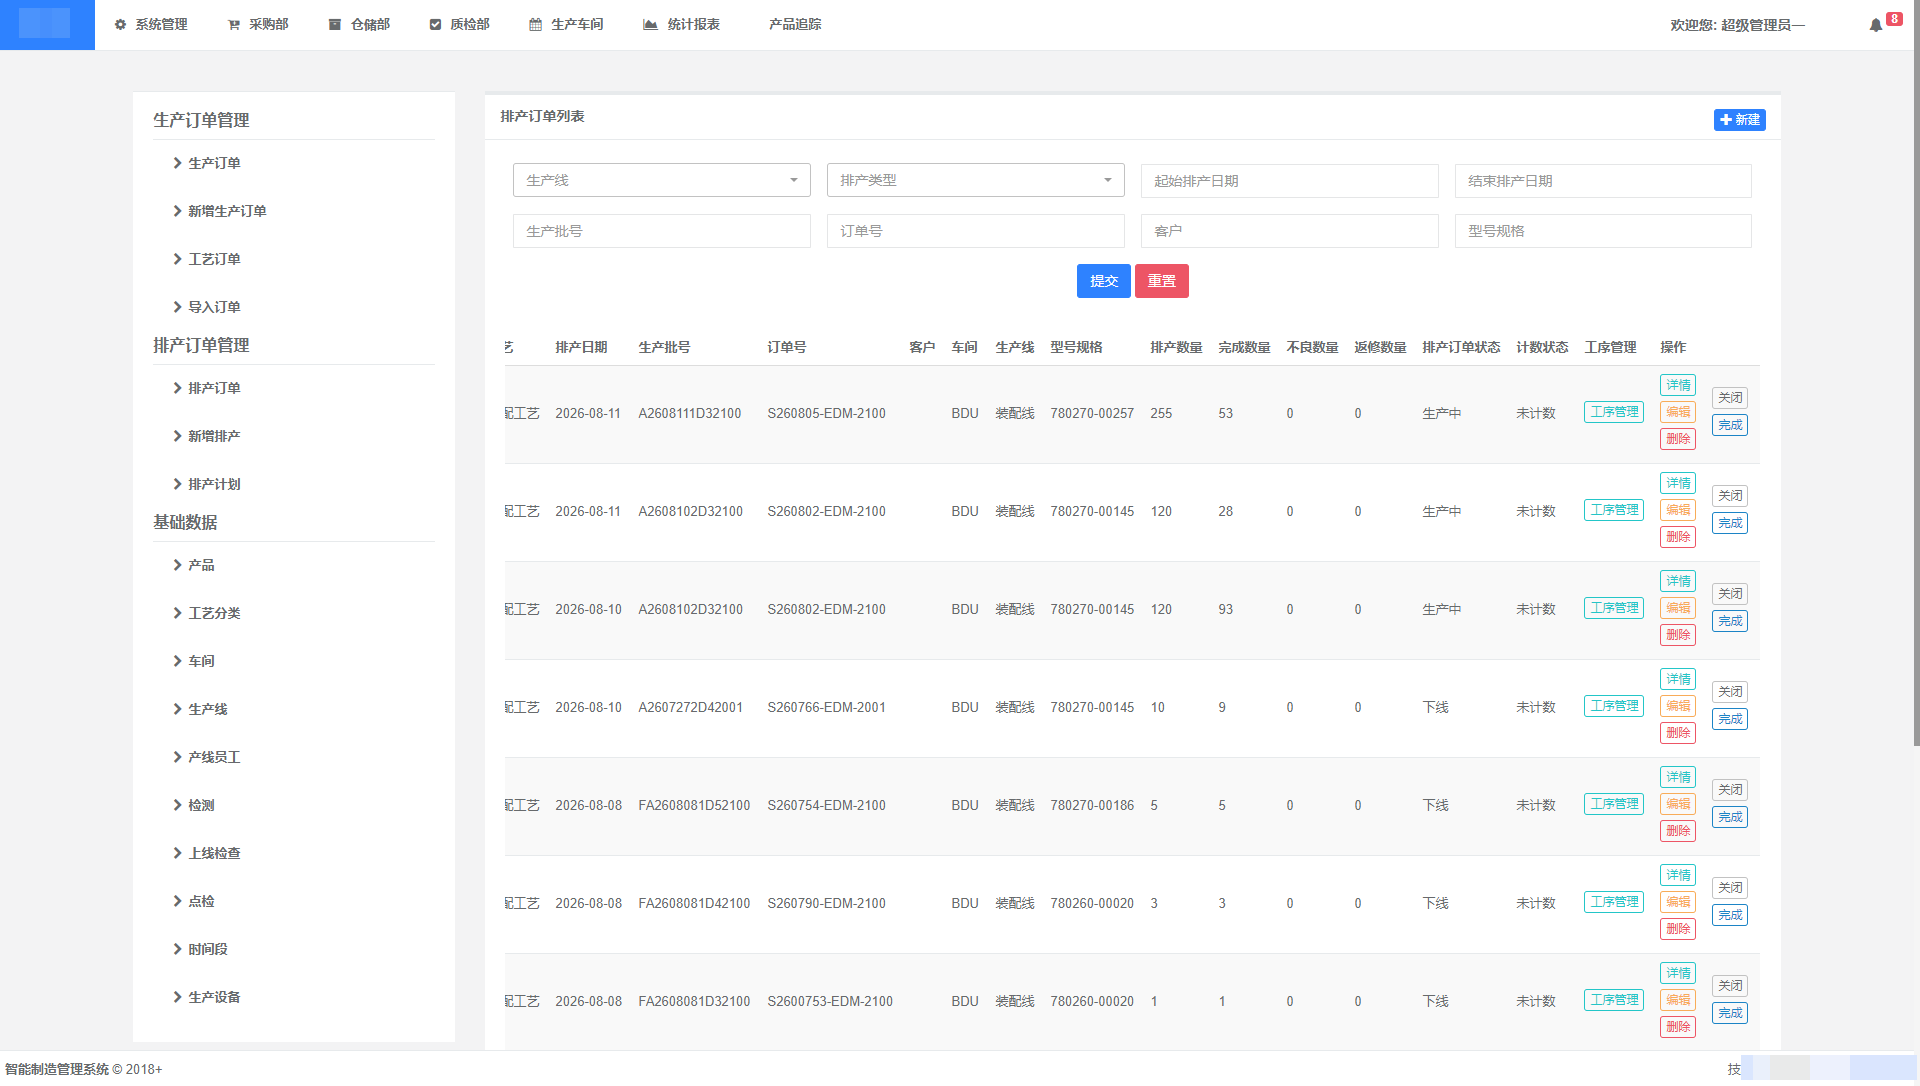The height and width of the screenshot is (1086, 1920).
Task: Open 生产车间 menu with calendar icon
Action: coord(566,24)
